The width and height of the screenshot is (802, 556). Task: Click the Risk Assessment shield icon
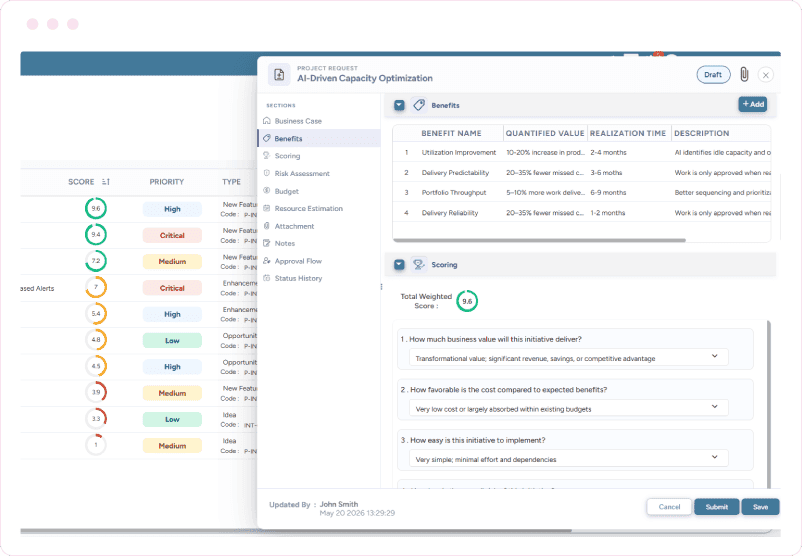tap(266, 173)
